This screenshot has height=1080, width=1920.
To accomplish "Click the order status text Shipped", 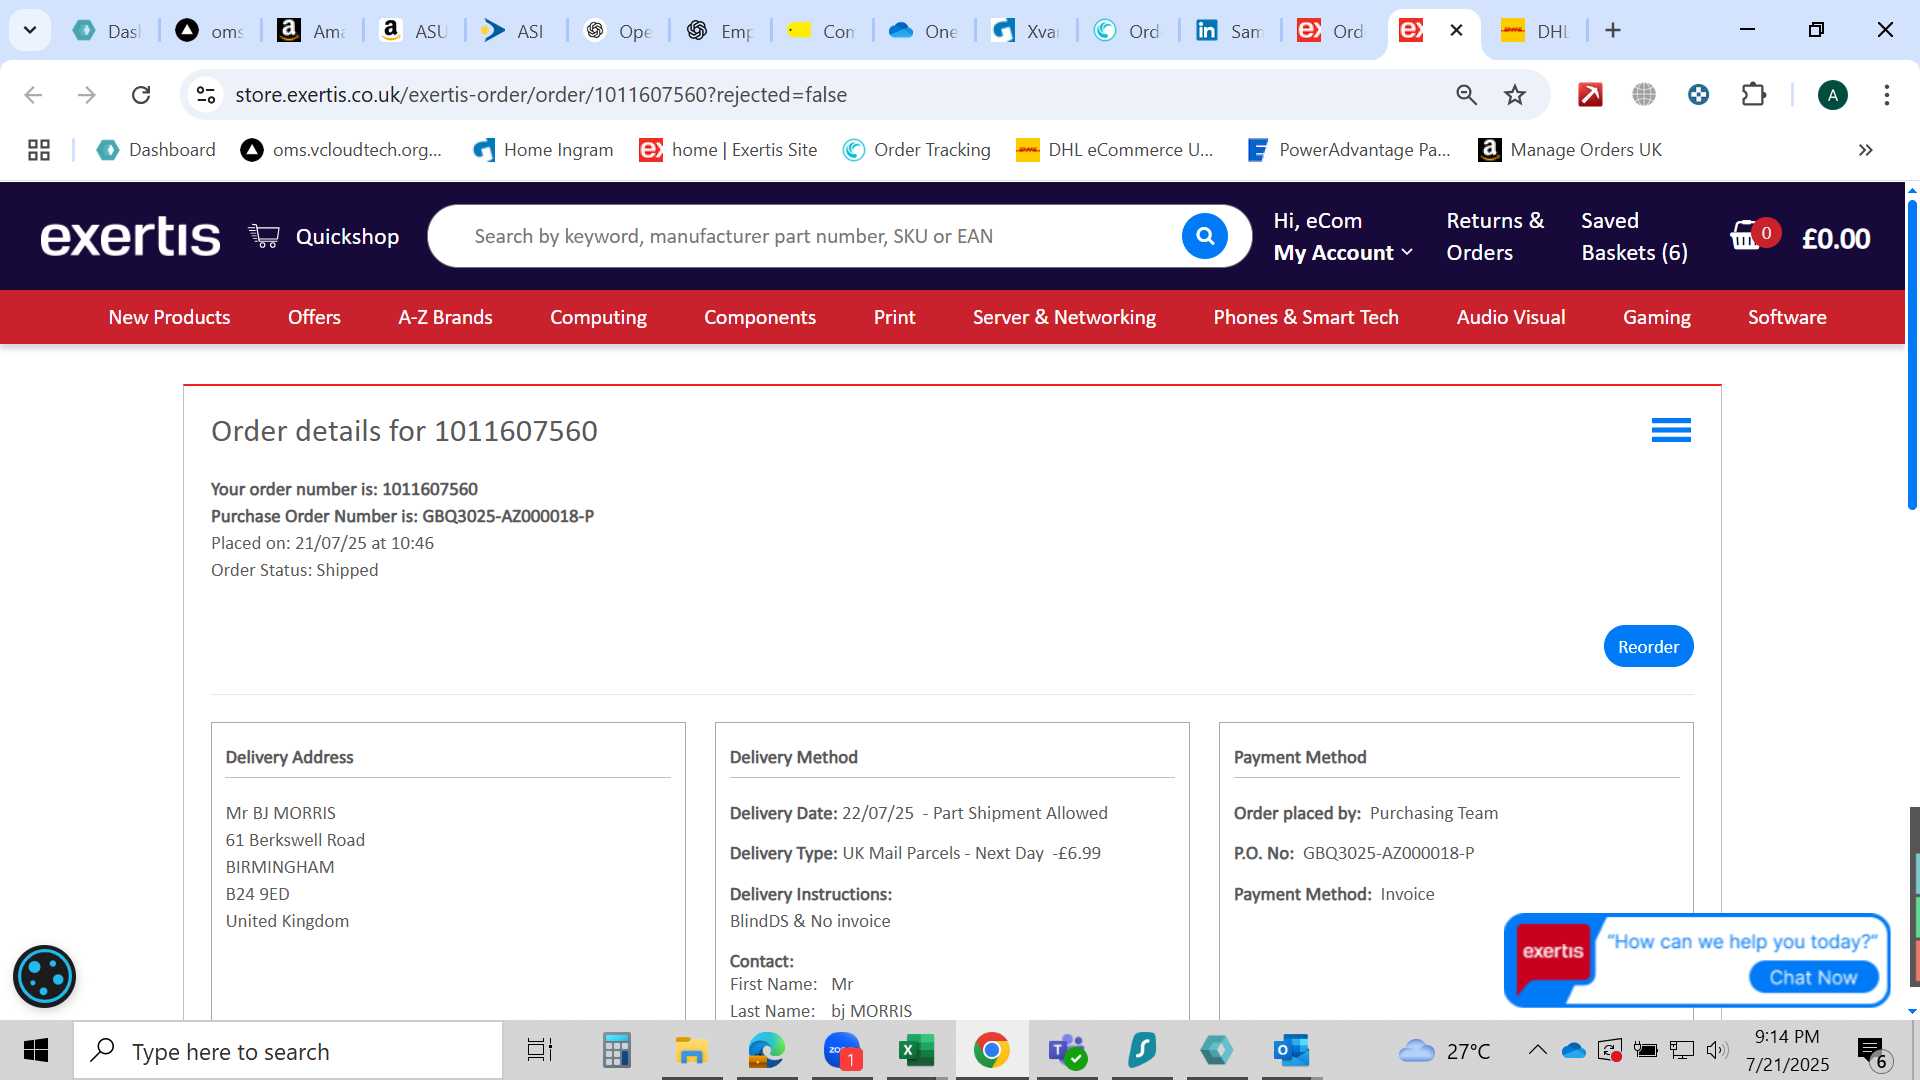I will tap(347, 570).
